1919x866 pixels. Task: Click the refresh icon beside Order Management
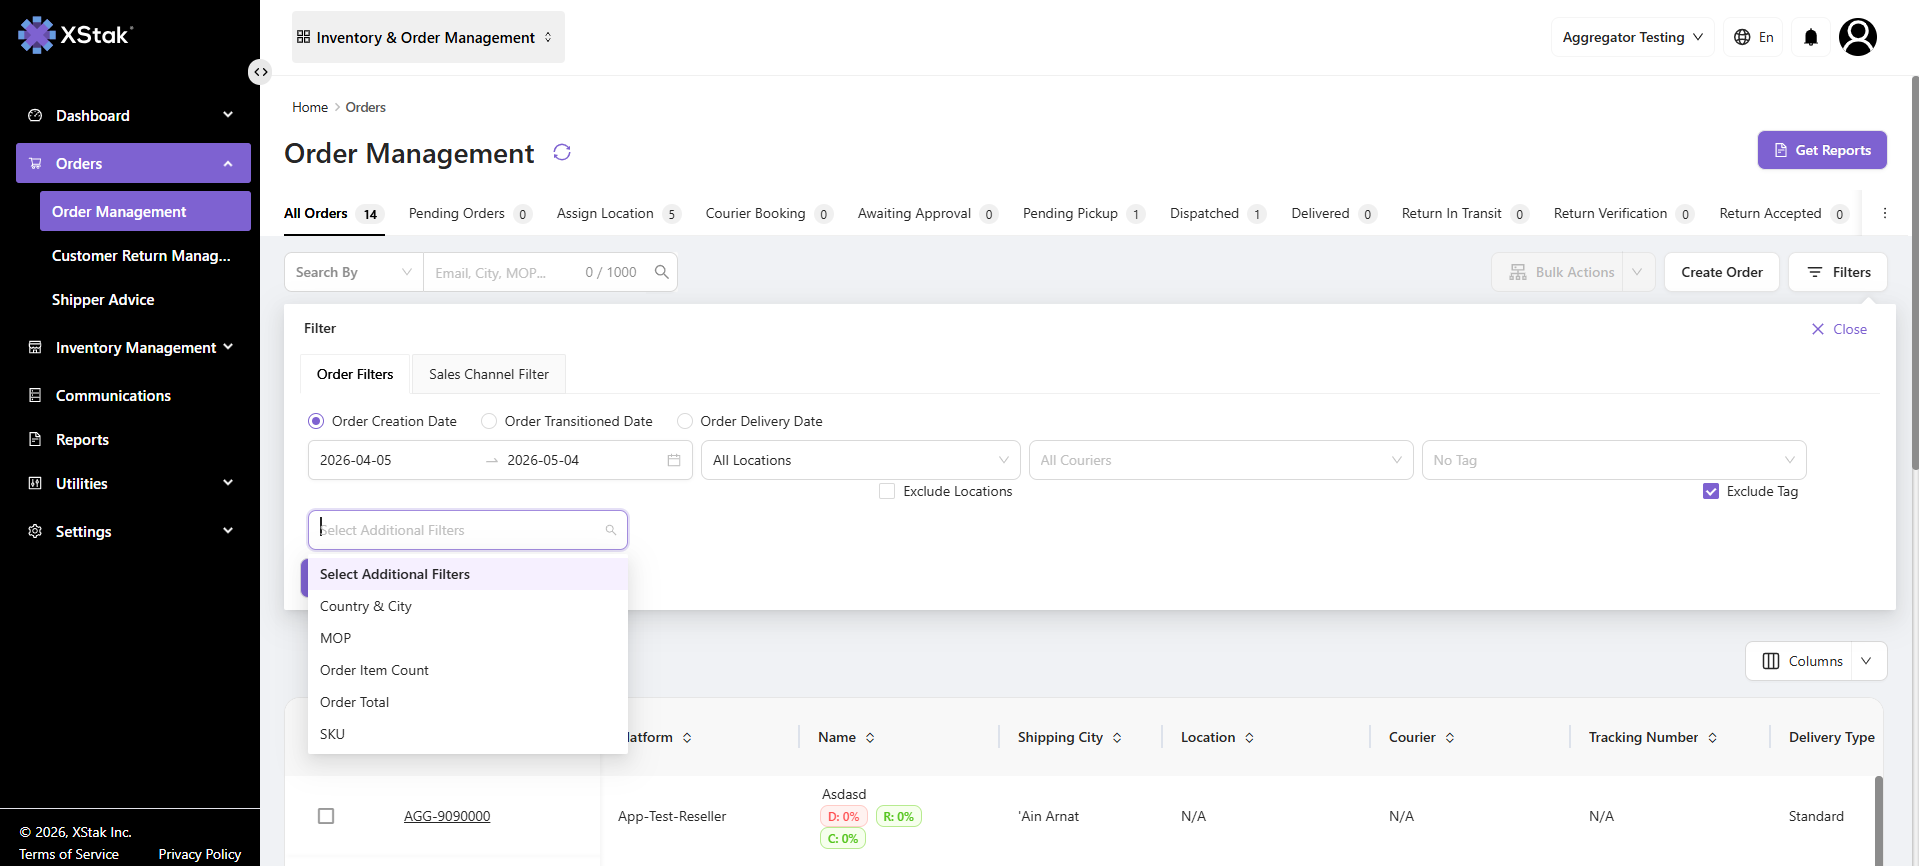point(562,152)
